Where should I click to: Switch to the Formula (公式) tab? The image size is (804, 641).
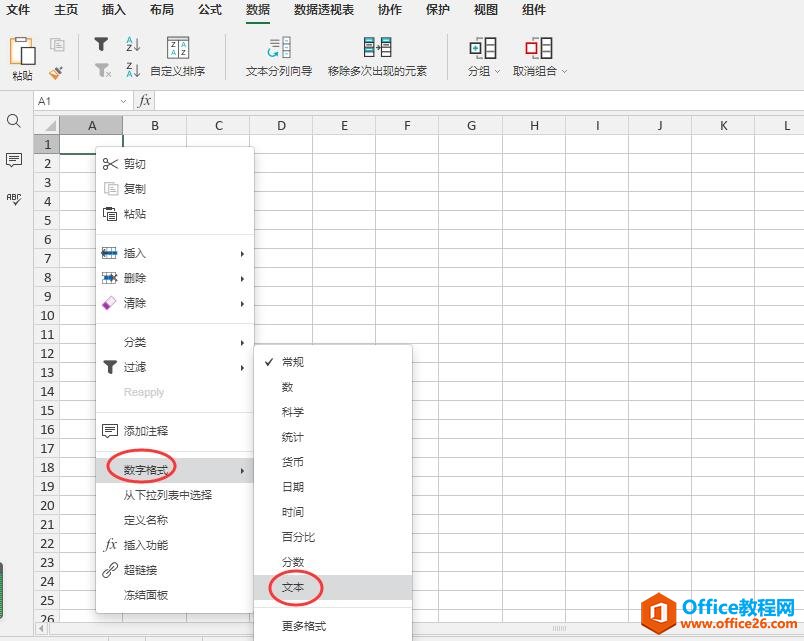[210, 10]
